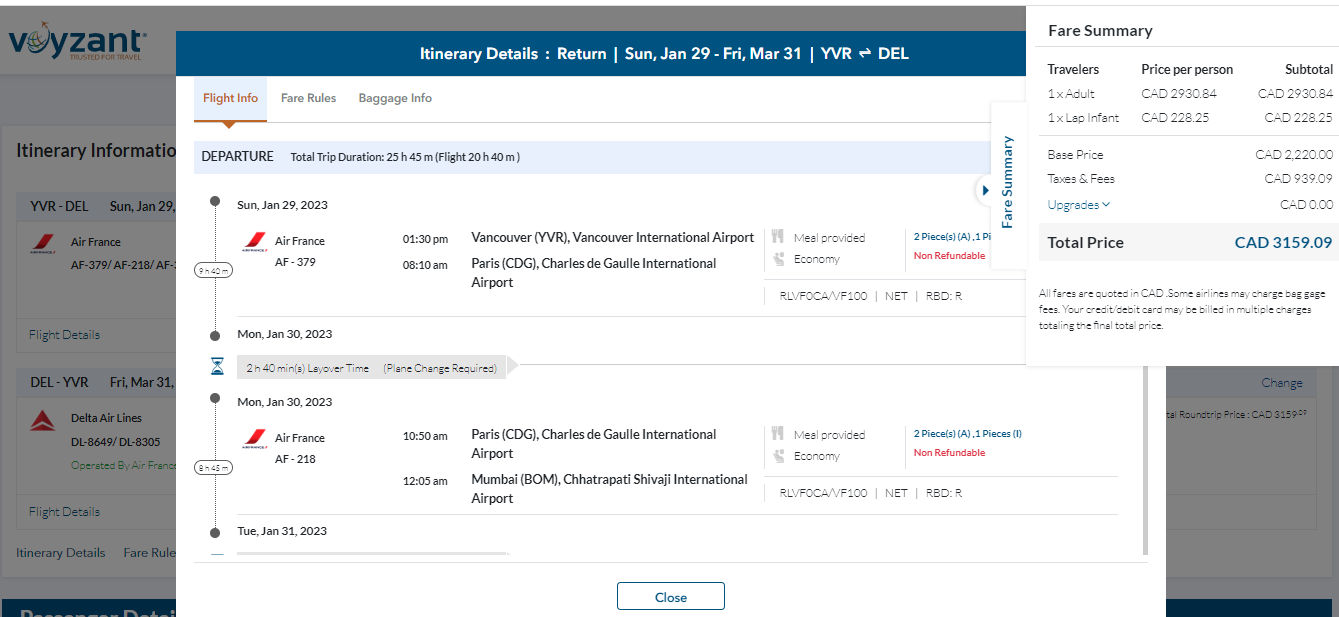Viewport: 1339px width, 617px height.
Task: Open Flight Details under the YVR - DEL itinerary
Action: pyautogui.click(x=64, y=335)
